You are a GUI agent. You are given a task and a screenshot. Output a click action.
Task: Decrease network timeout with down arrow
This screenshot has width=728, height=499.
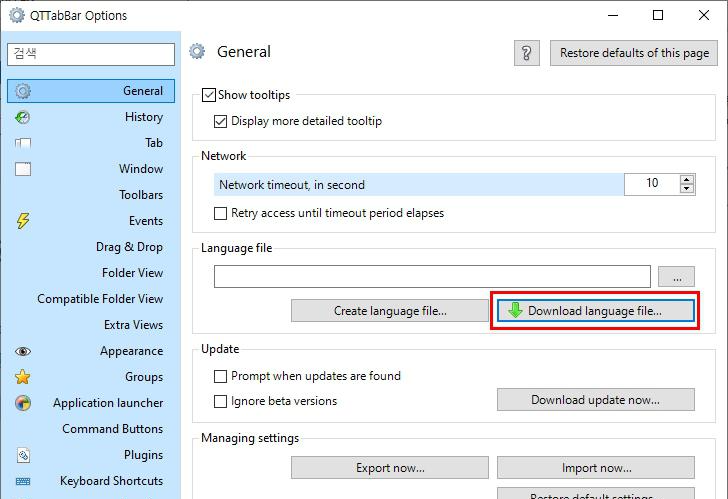pyautogui.click(x=687, y=189)
